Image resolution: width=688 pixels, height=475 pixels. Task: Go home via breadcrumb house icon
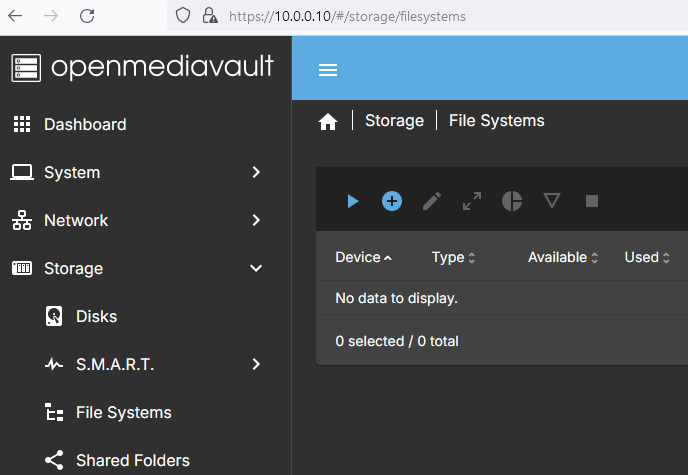[x=328, y=121]
